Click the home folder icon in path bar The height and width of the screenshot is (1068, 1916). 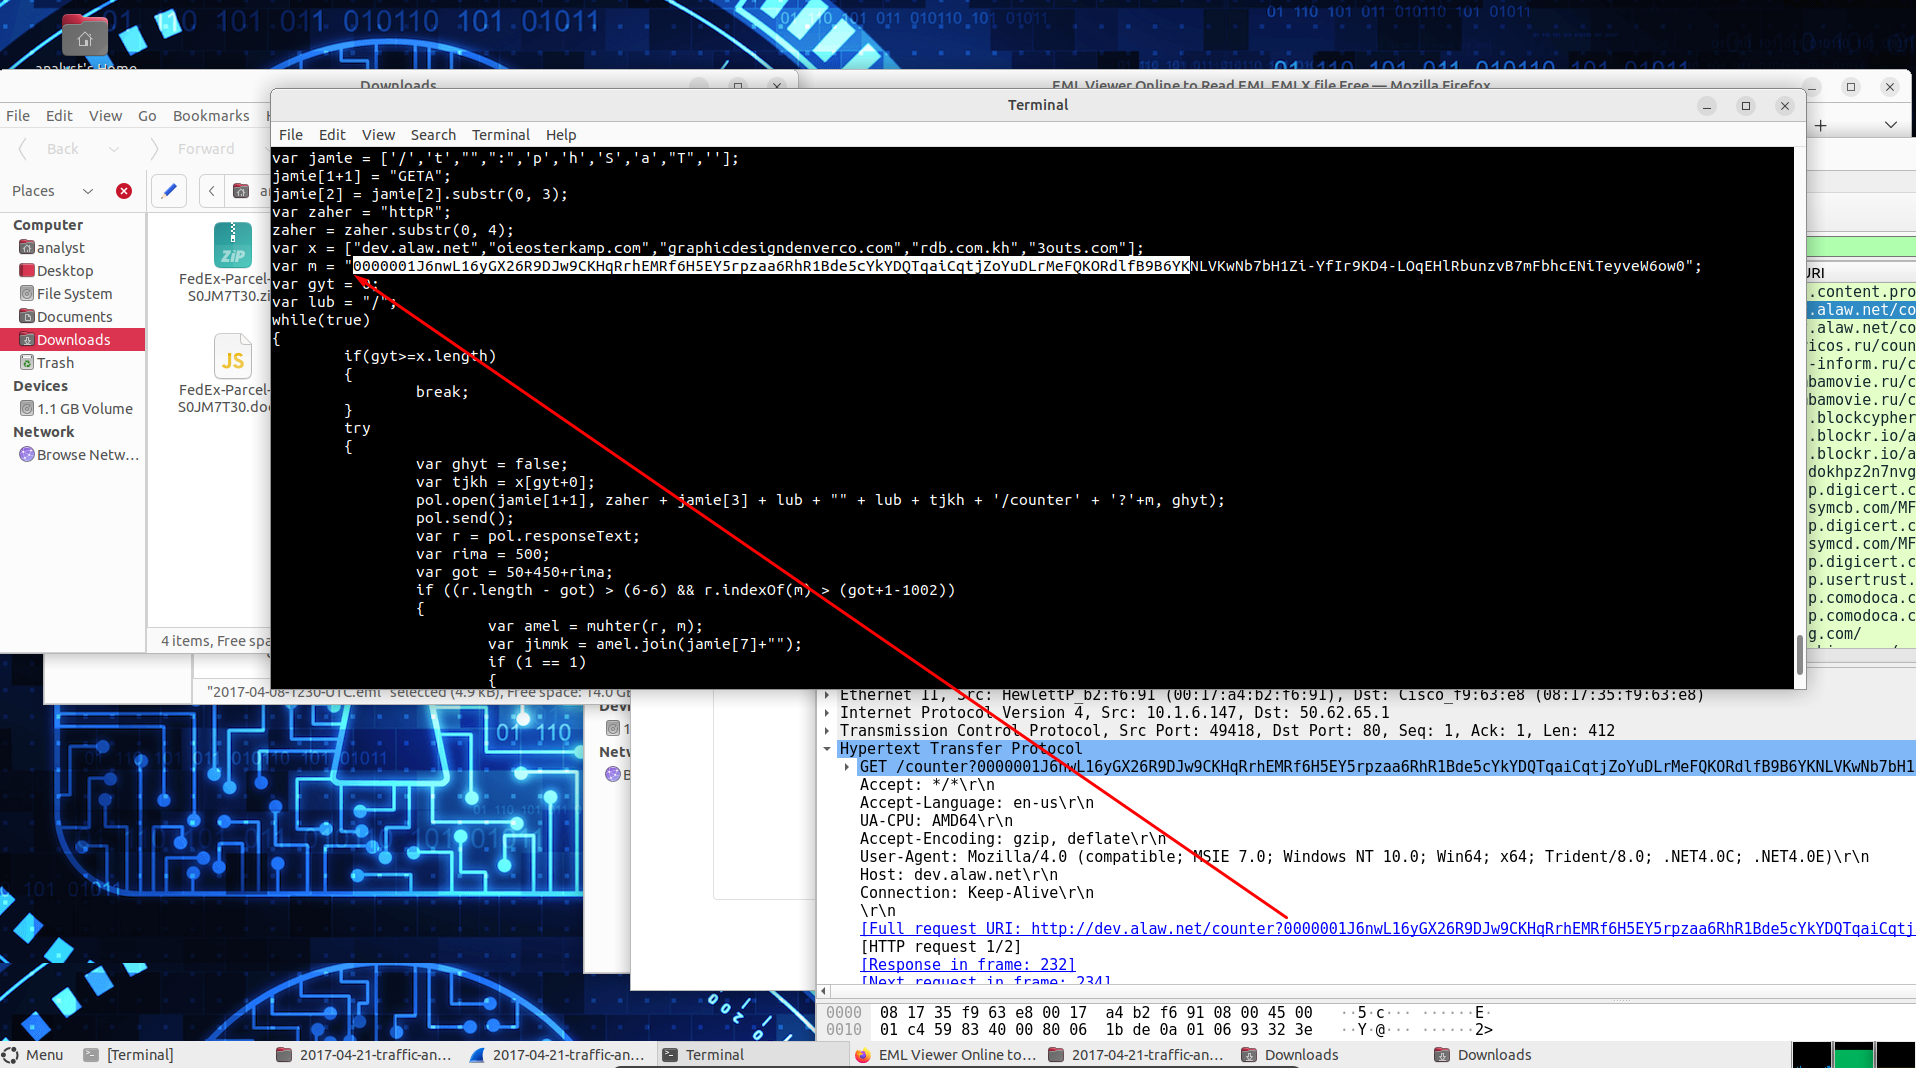coord(241,191)
